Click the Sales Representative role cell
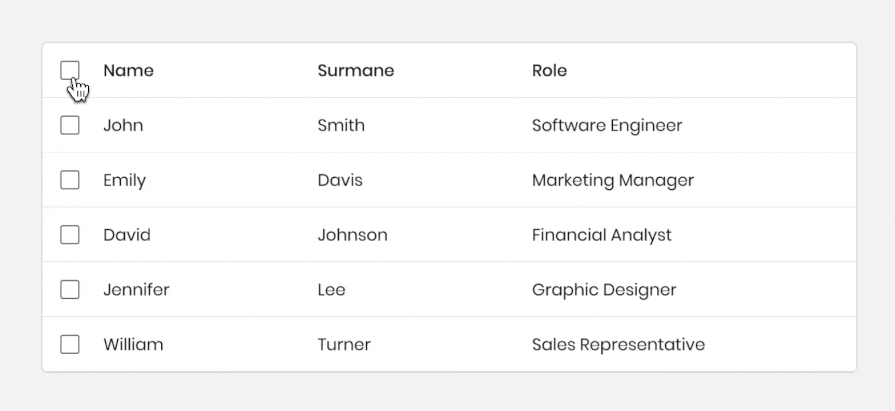 point(618,344)
